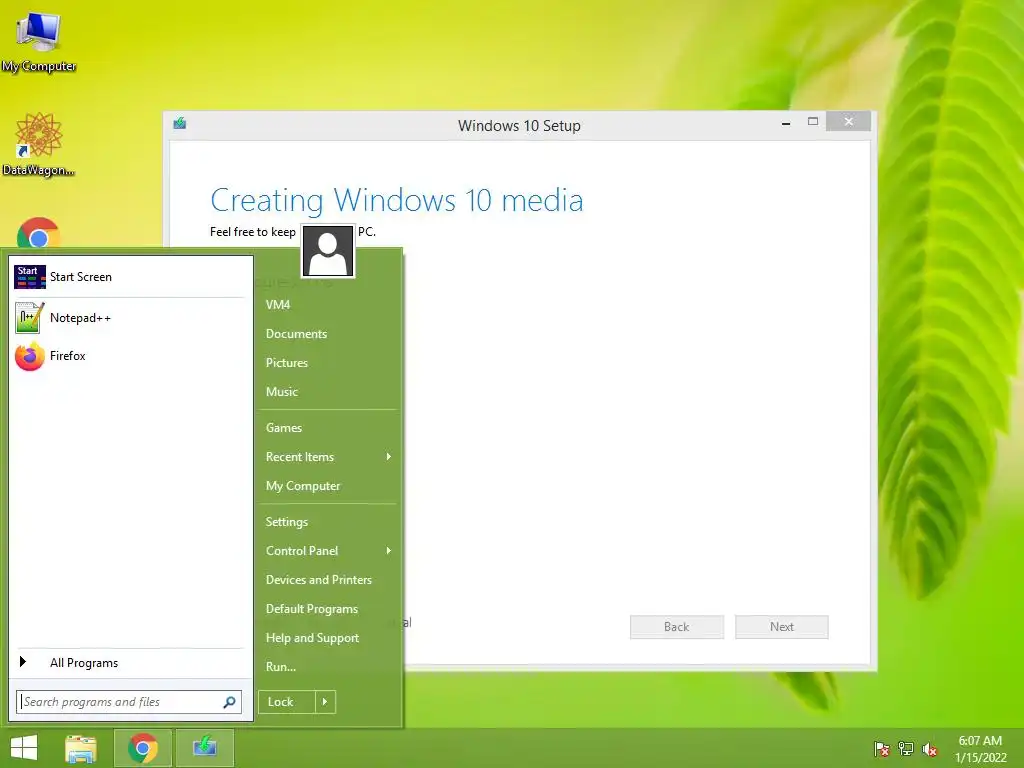Click the muted volume tray icon

tap(930, 749)
